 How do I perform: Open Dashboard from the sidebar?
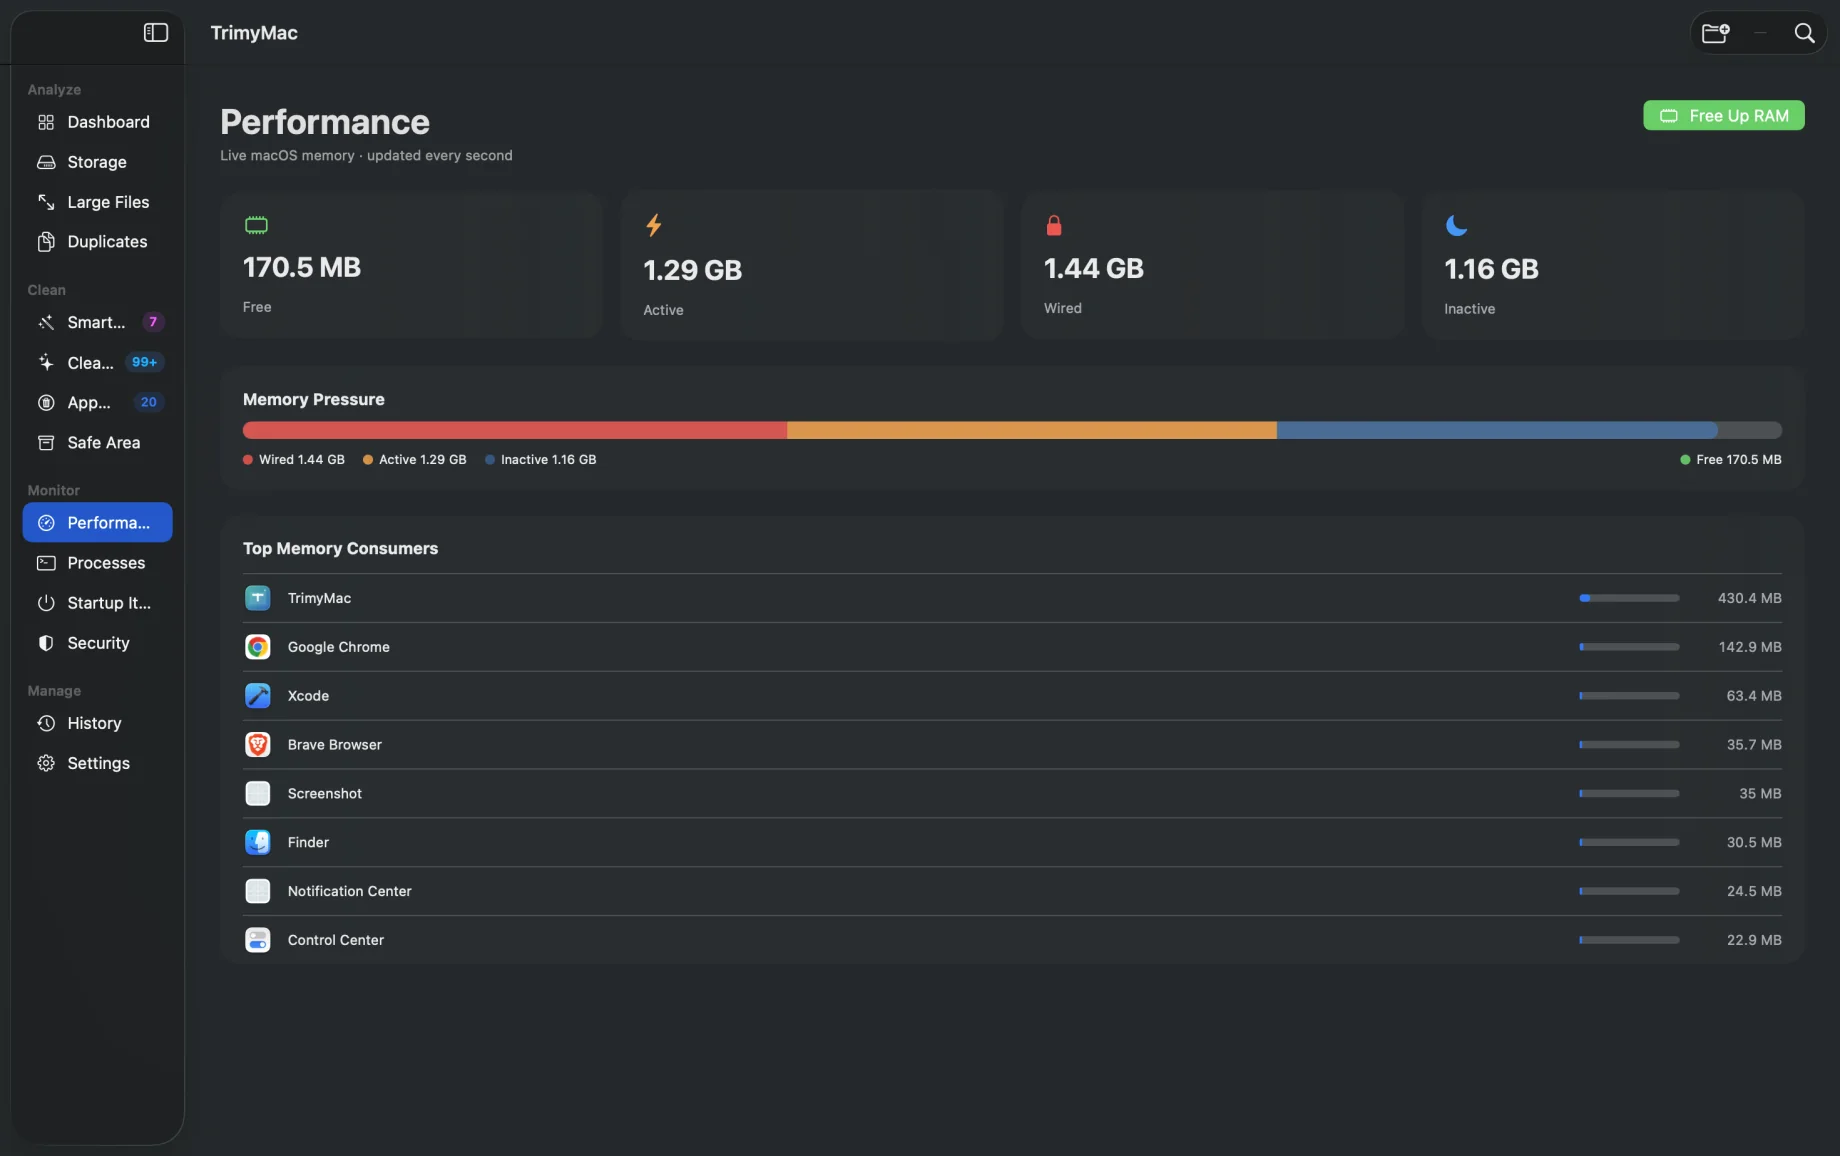(x=97, y=122)
